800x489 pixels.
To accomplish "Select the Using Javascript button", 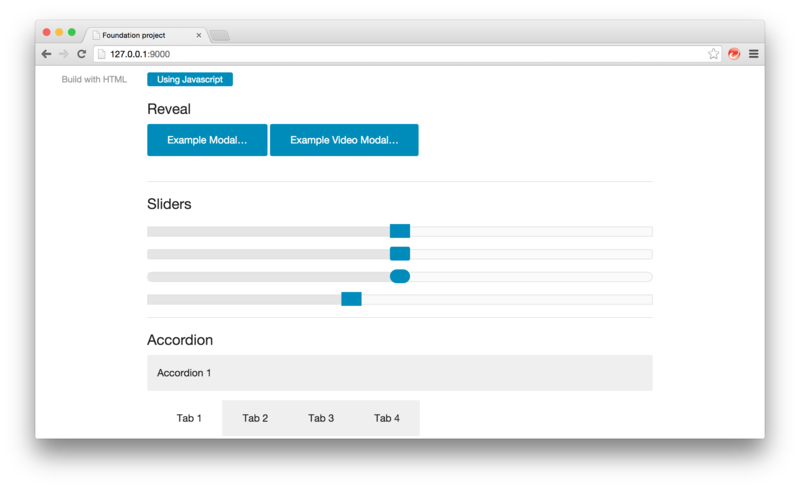I will coord(190,79).
